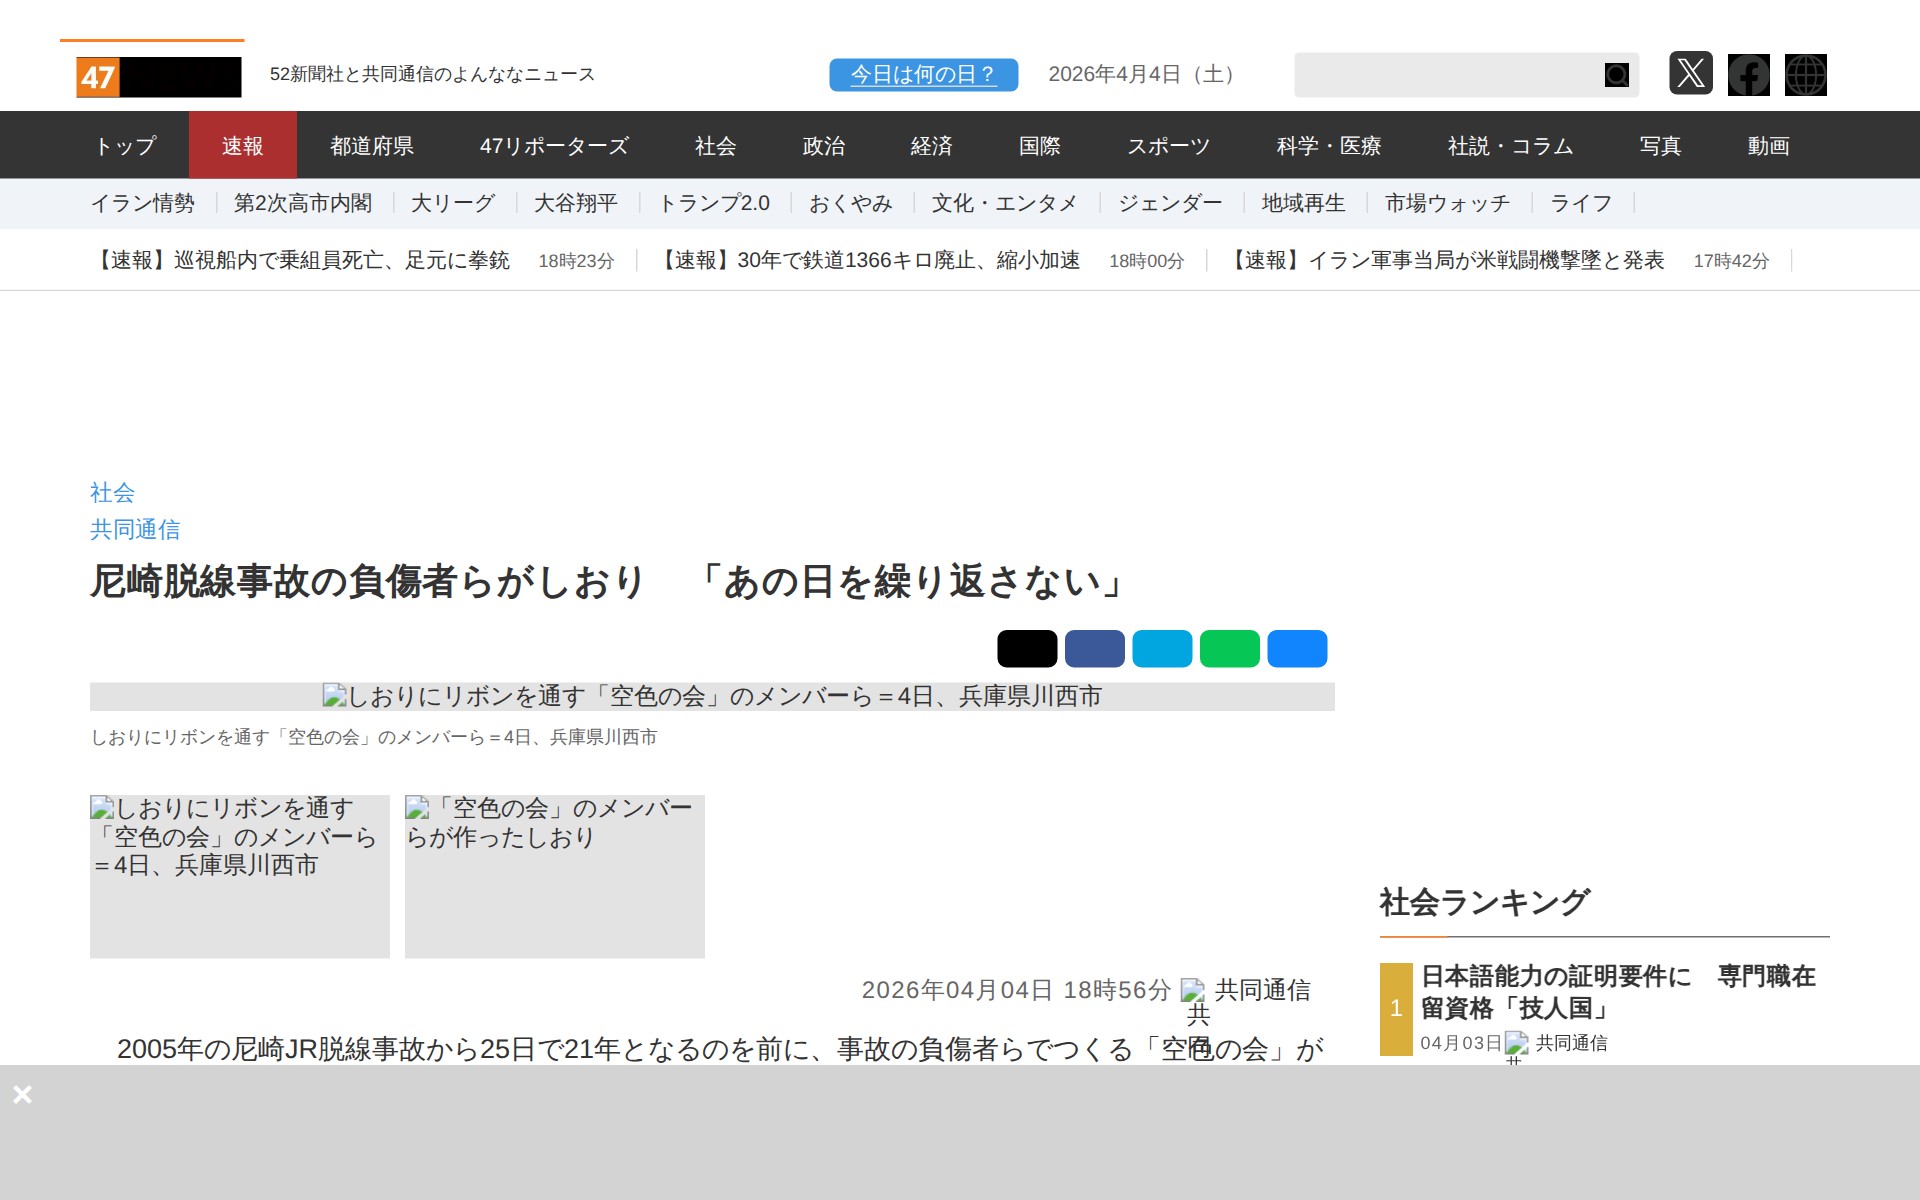Open the 大谷翔平 topic link
This screenshot has width=1920, height=1200.
point(576,203)
